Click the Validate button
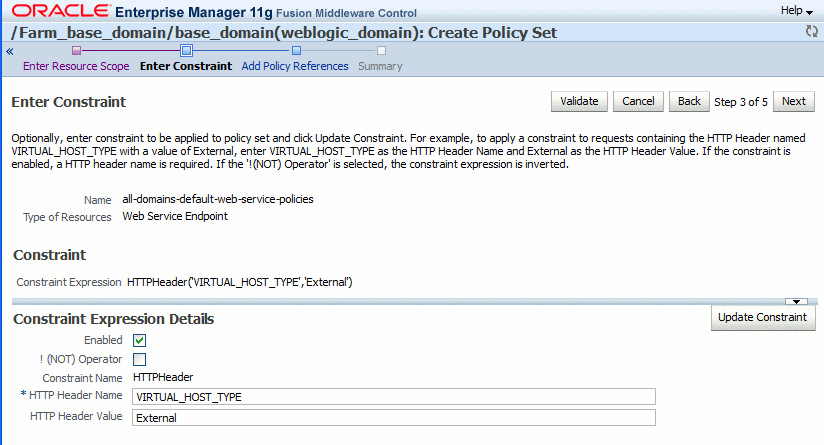 pyautogui.click(x=579, y=101)
